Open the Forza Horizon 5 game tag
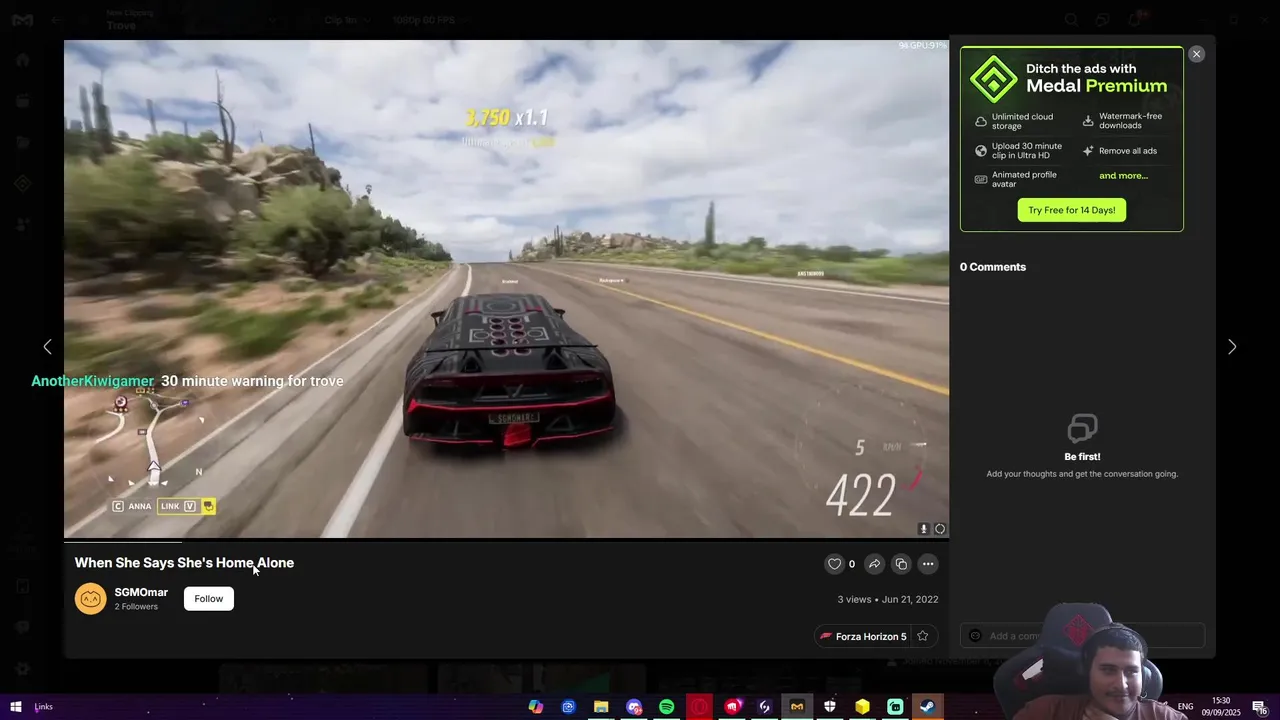 coord(863,636)
